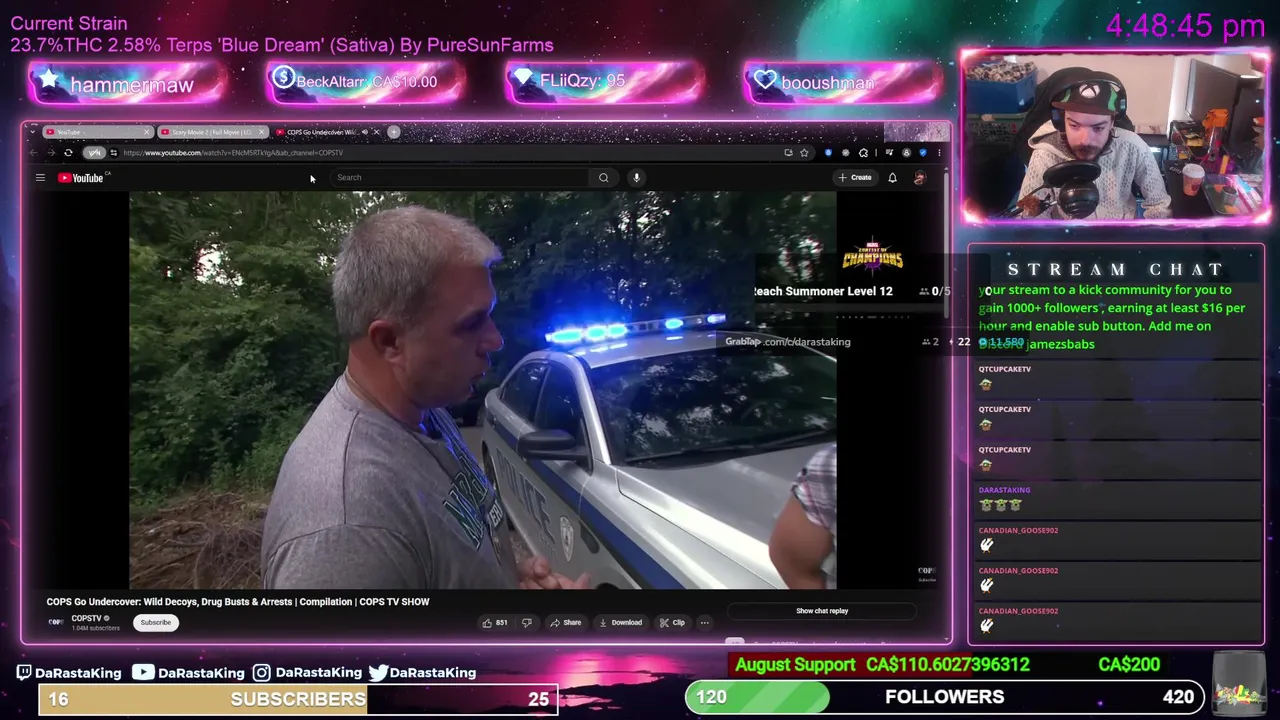Click 'hammermaw' alert label
This screenshot has width=1280, height=720.
click(131, 85)
